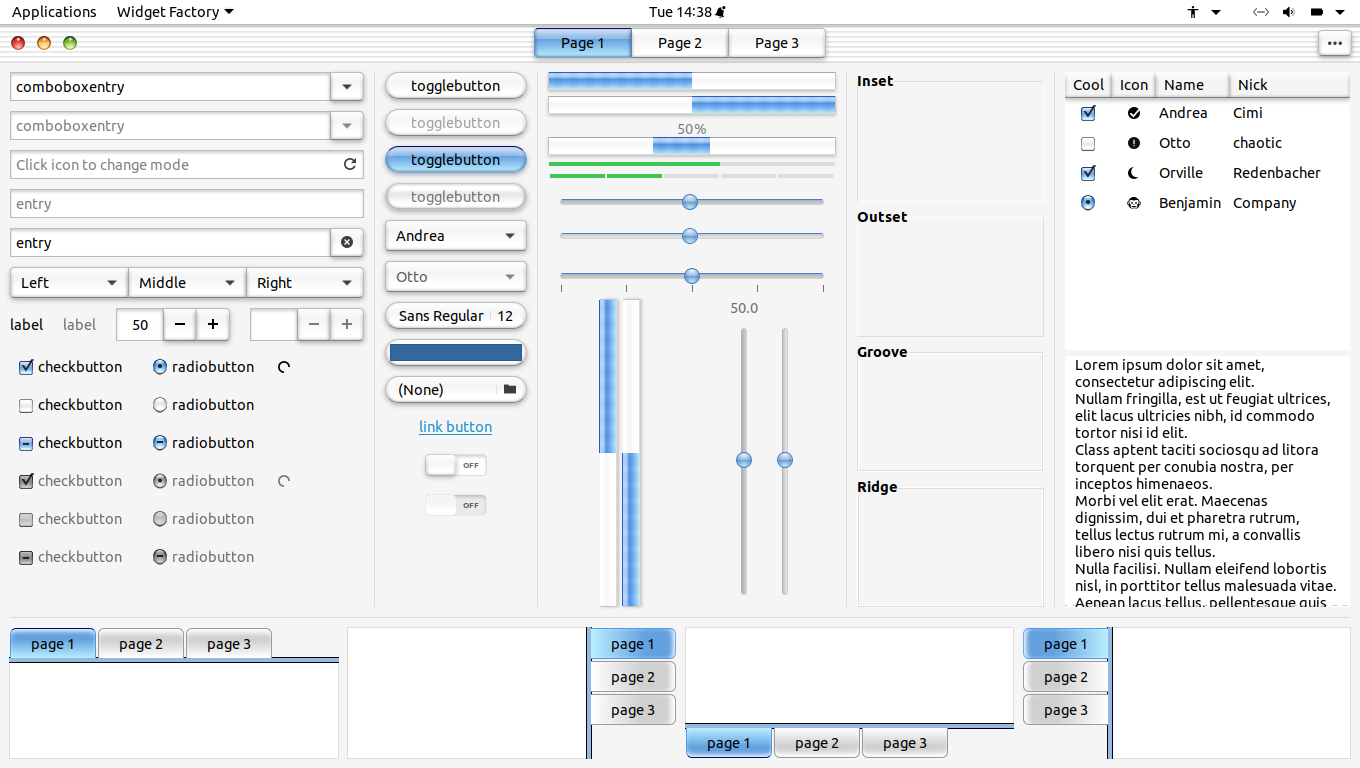Click the vertical slider handle below 50.0
1360x768 pixels.
[744, 460]
